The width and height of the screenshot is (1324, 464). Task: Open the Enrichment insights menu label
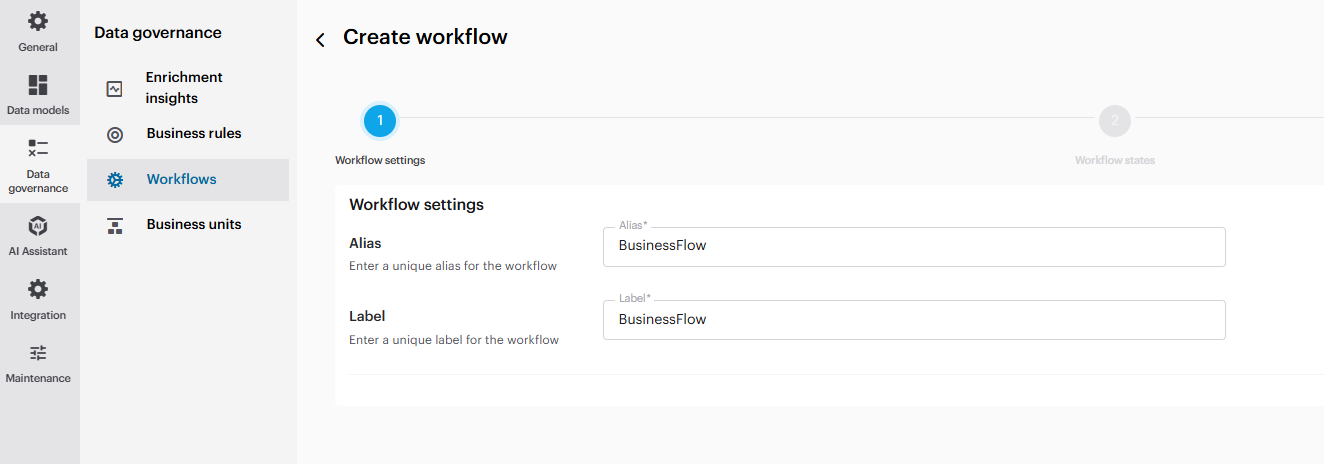tap(184, 88)
